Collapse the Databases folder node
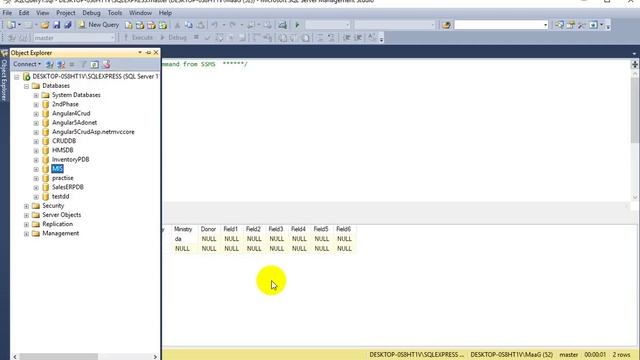640x360 pixels. point(26,86)
